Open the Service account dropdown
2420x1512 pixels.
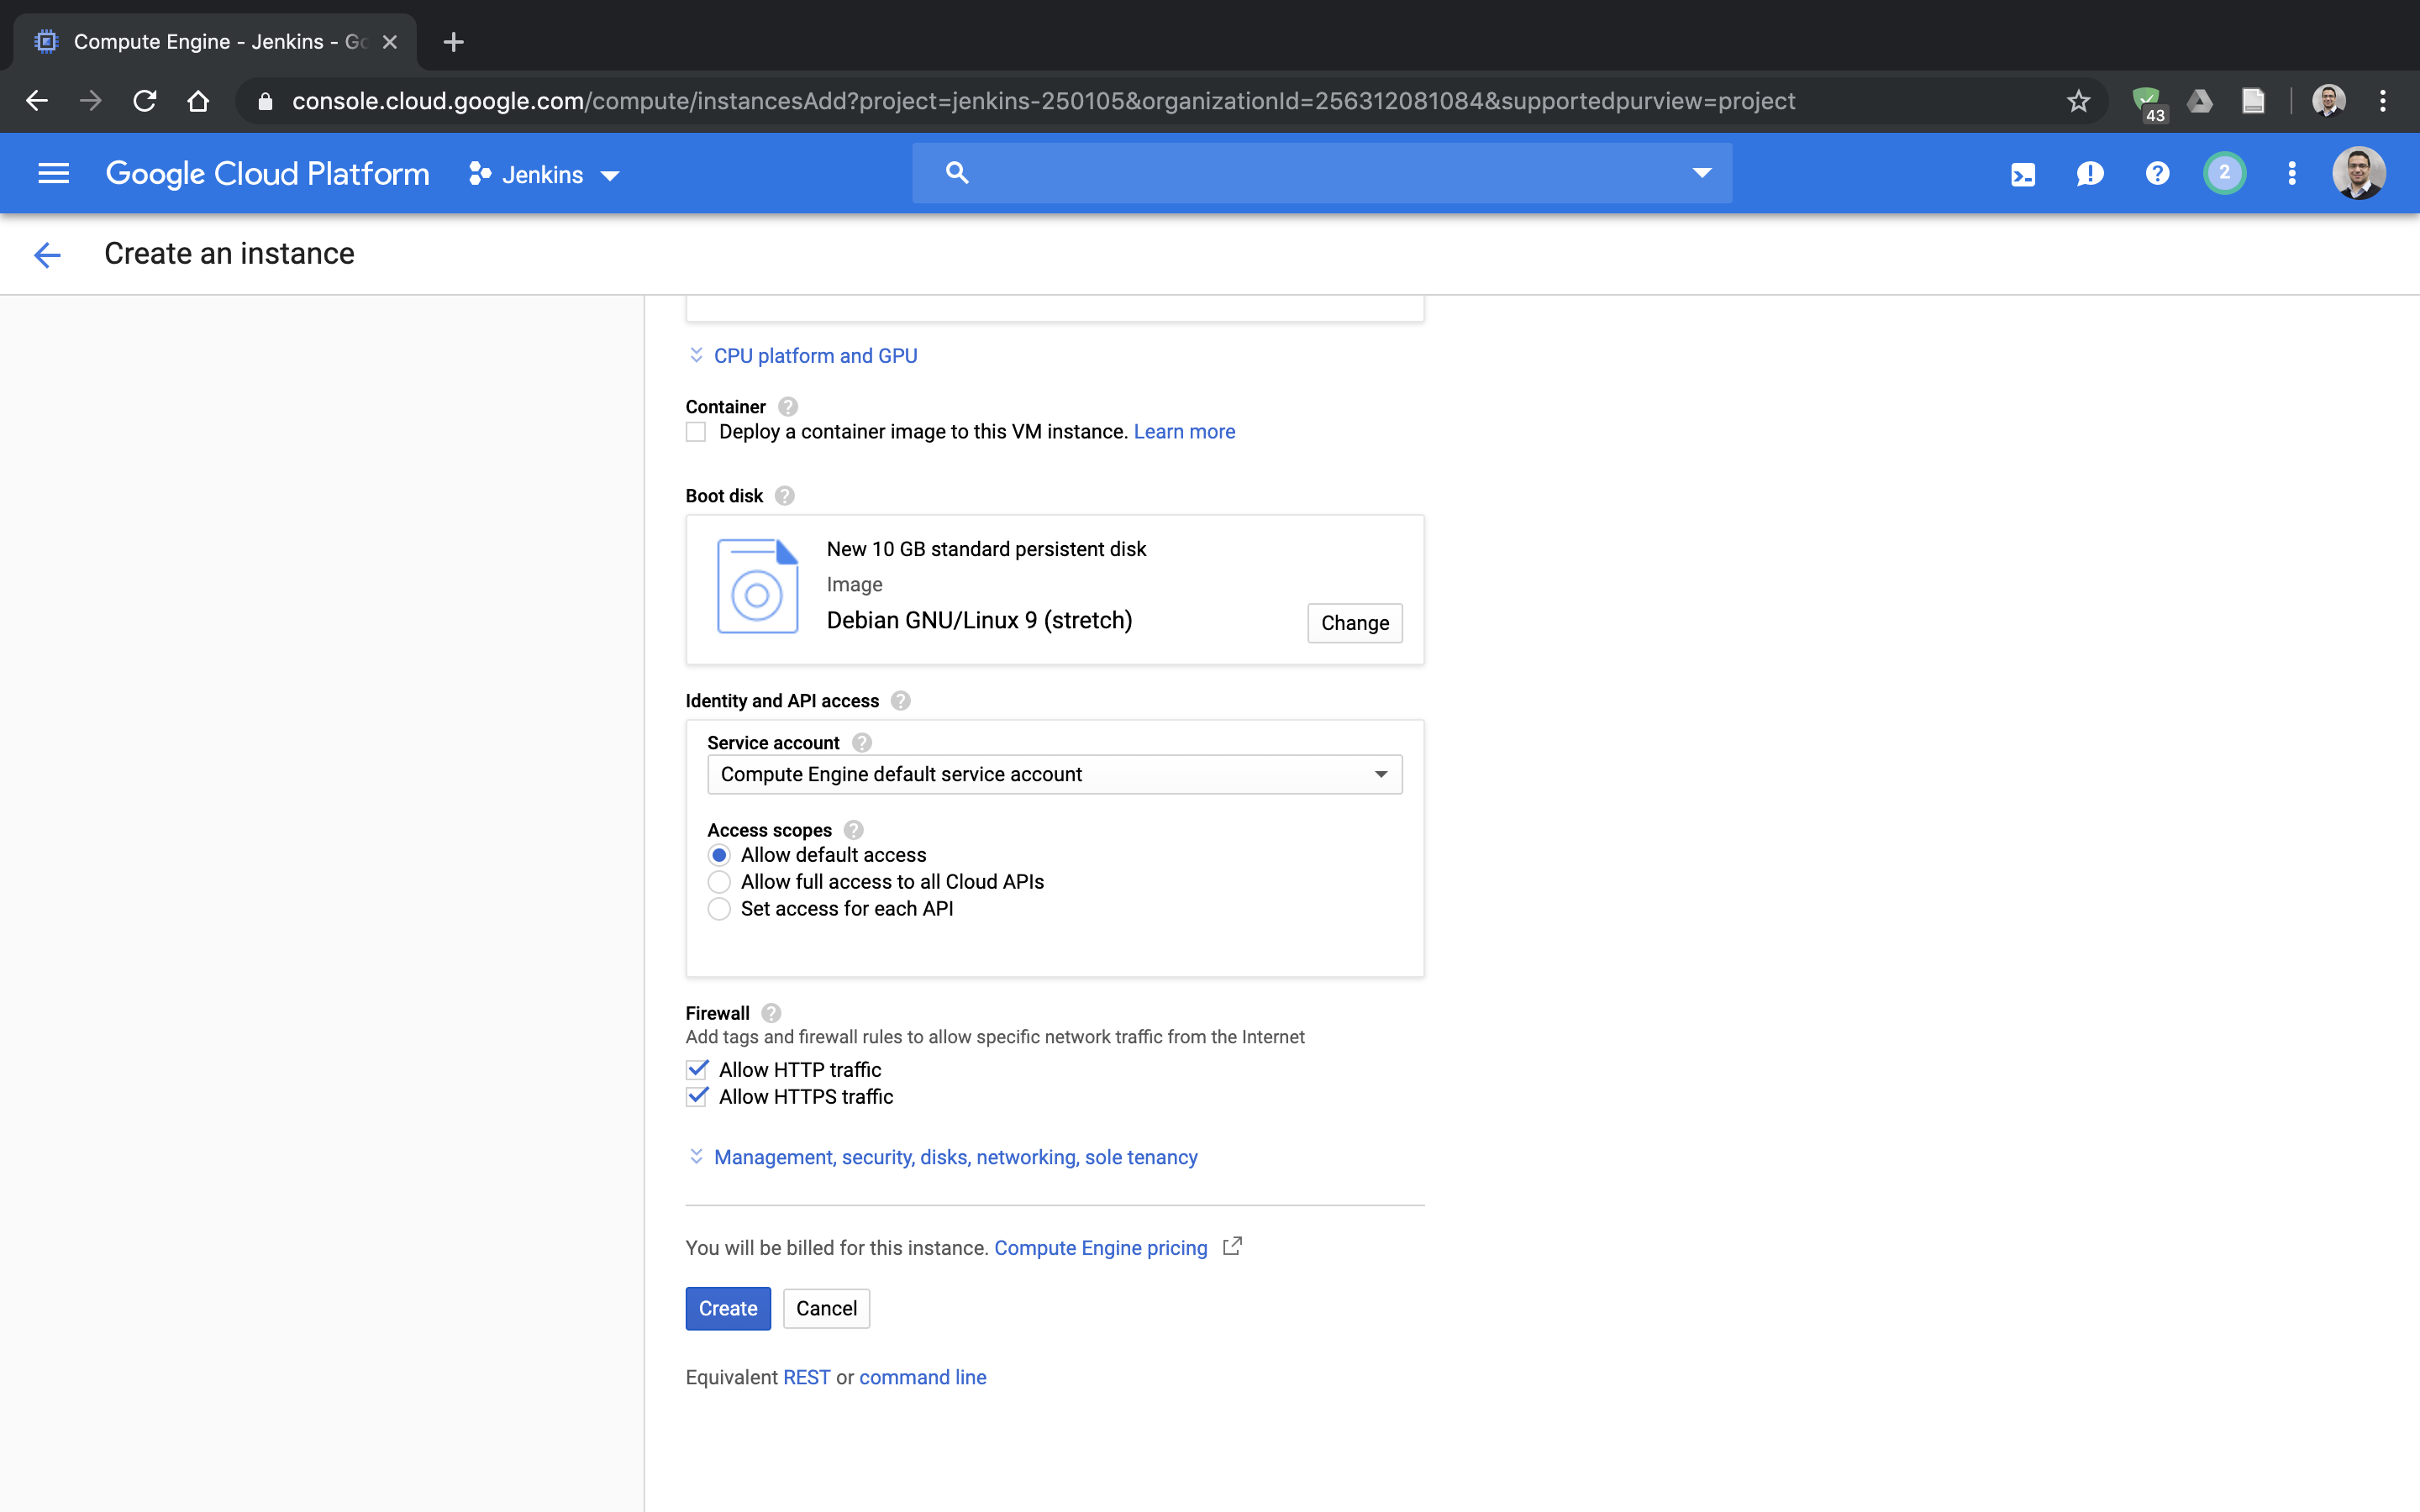[x=1054, y=774]
